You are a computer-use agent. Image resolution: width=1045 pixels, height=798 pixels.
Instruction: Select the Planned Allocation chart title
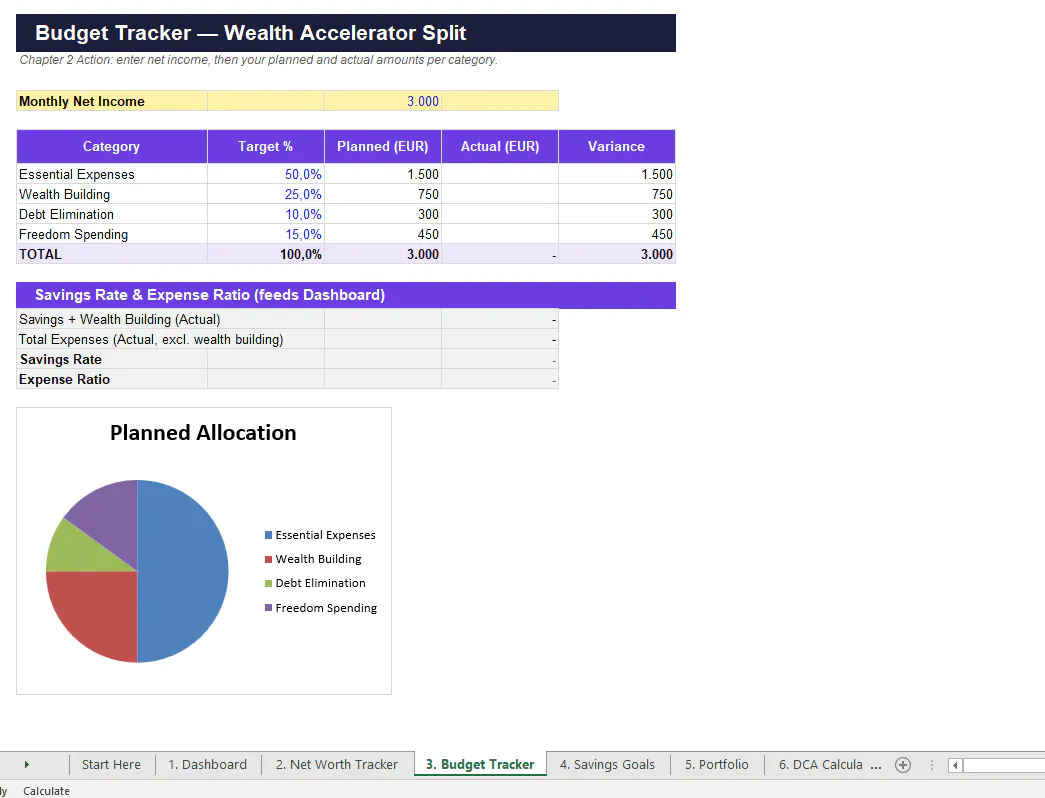[x=203, y=433]
